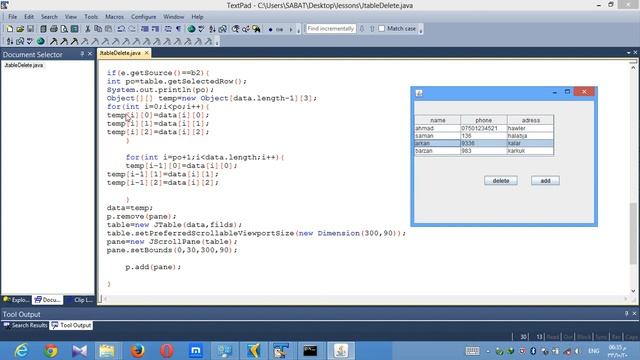Open the File menu
Image resolution: width=640 pixels, height=360 pixels.
(13, 17)
